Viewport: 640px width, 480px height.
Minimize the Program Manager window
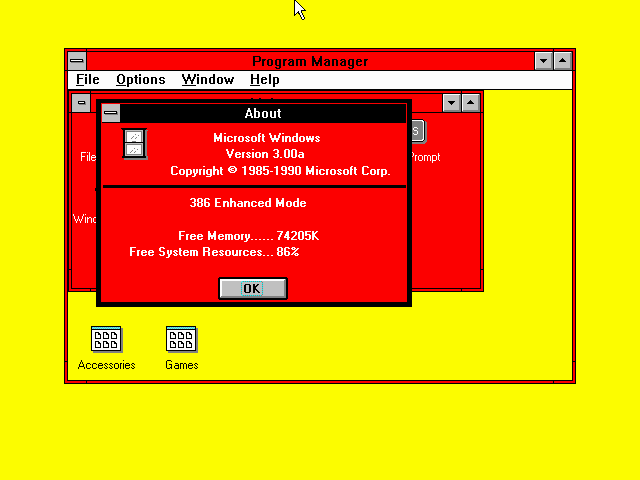point(543,61)
